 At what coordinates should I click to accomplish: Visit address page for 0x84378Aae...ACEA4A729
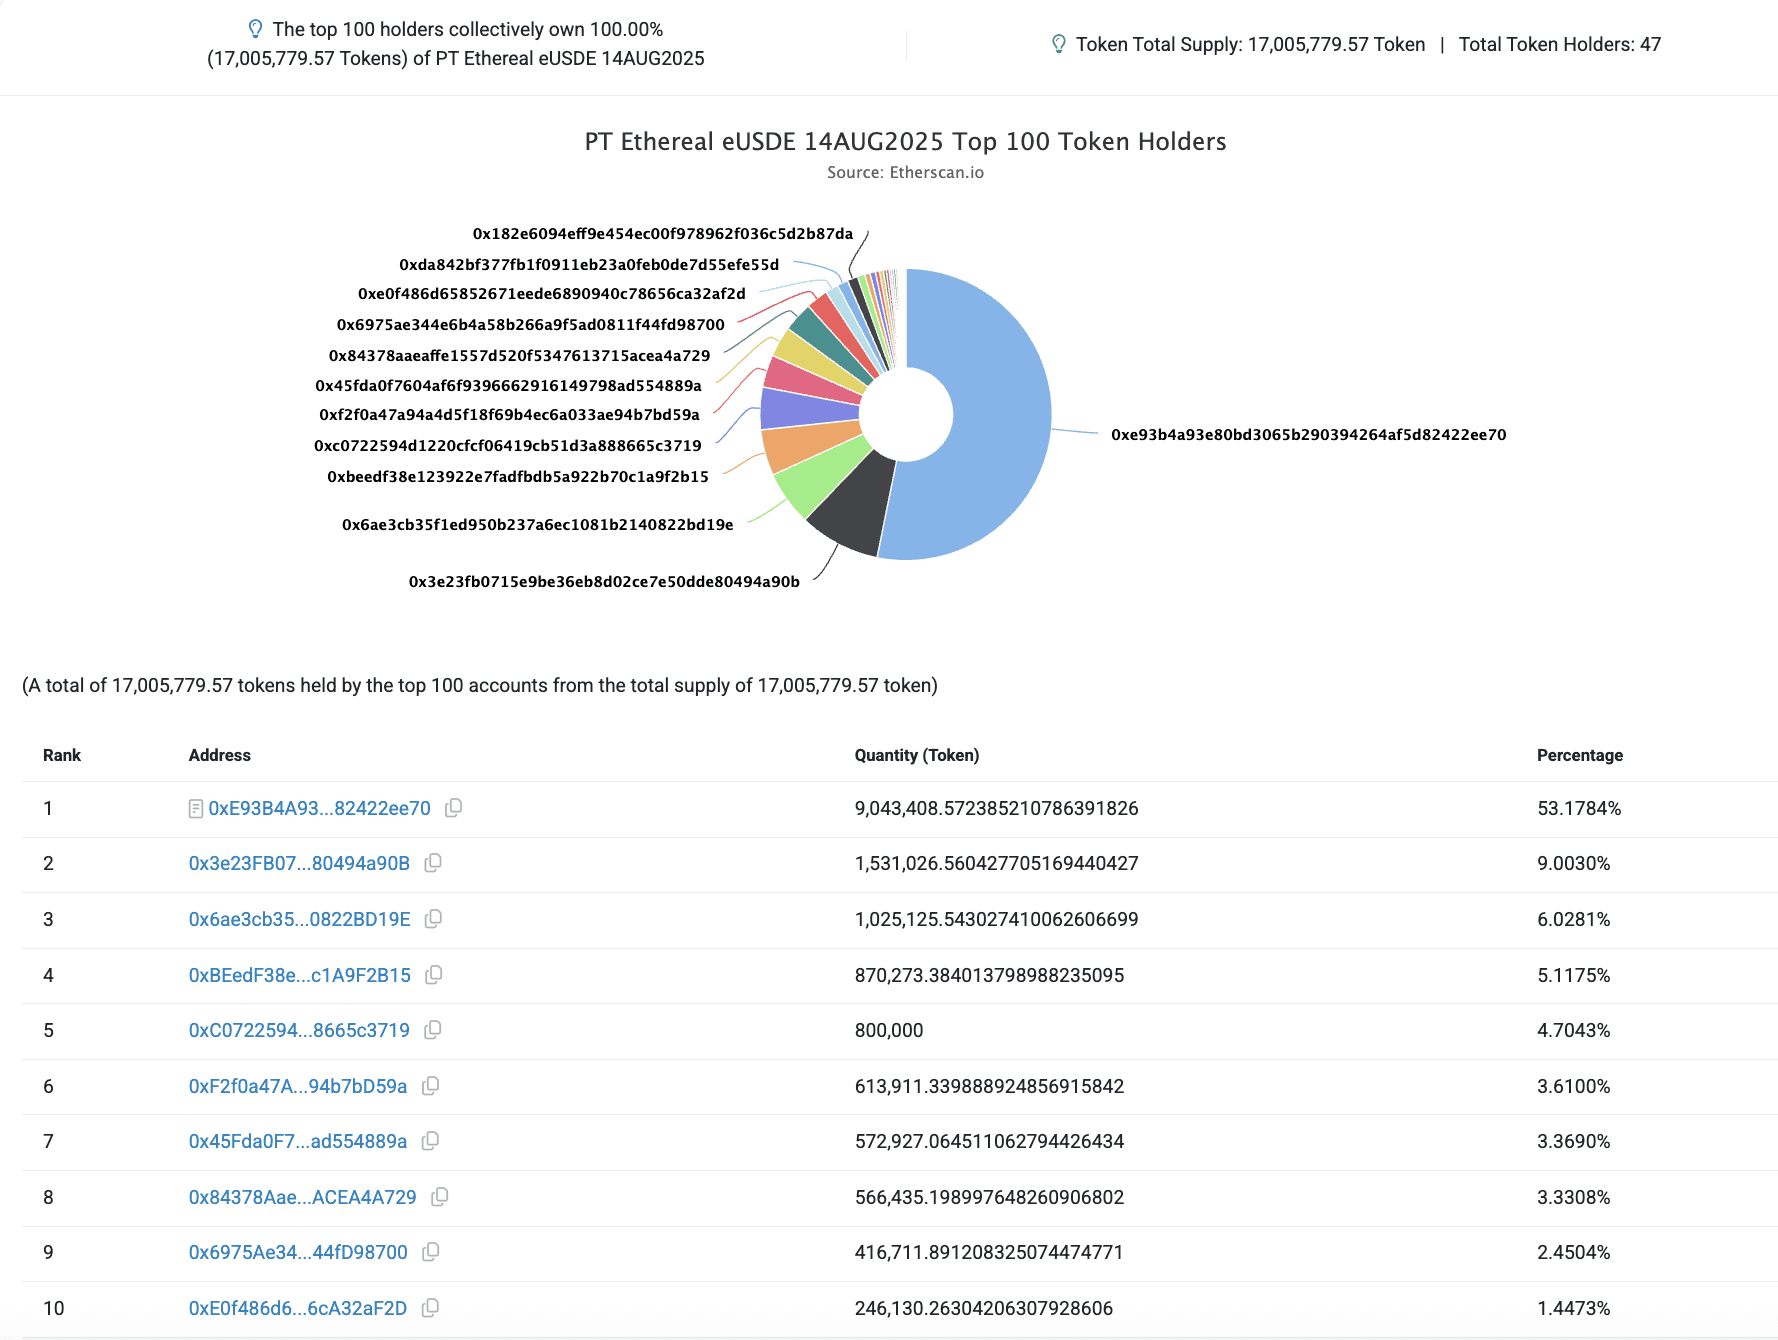pyautogui.click(x=302, y=1197)
